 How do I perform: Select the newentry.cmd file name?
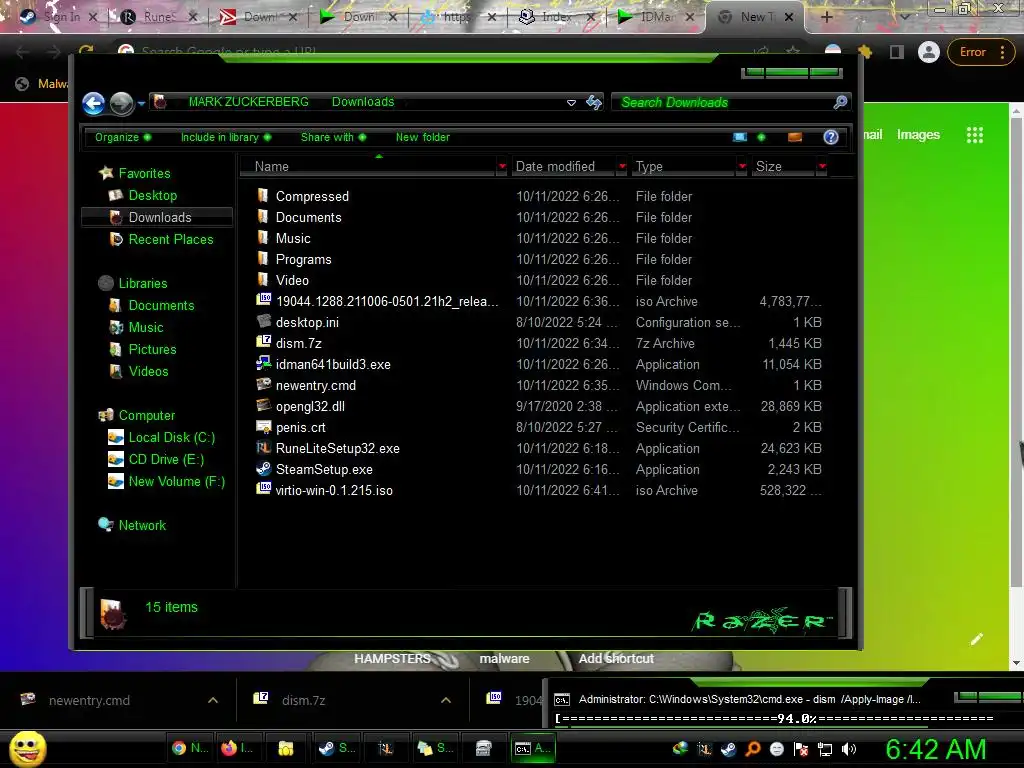click(x=315, y=385)
